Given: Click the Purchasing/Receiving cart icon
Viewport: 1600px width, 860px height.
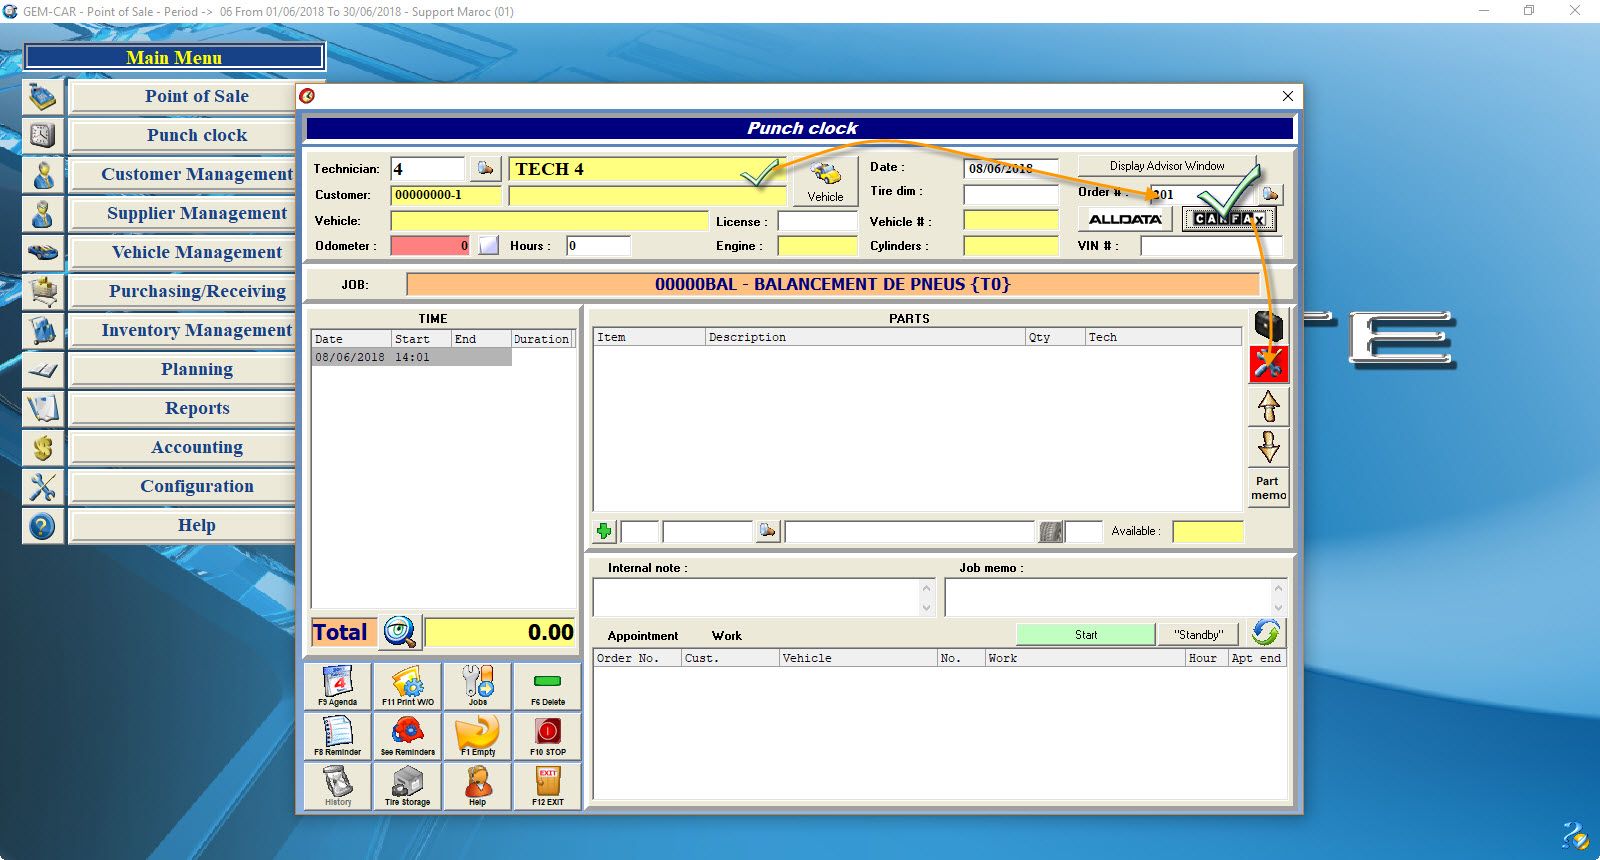Looking at the screenshot, I should (43, 292).
